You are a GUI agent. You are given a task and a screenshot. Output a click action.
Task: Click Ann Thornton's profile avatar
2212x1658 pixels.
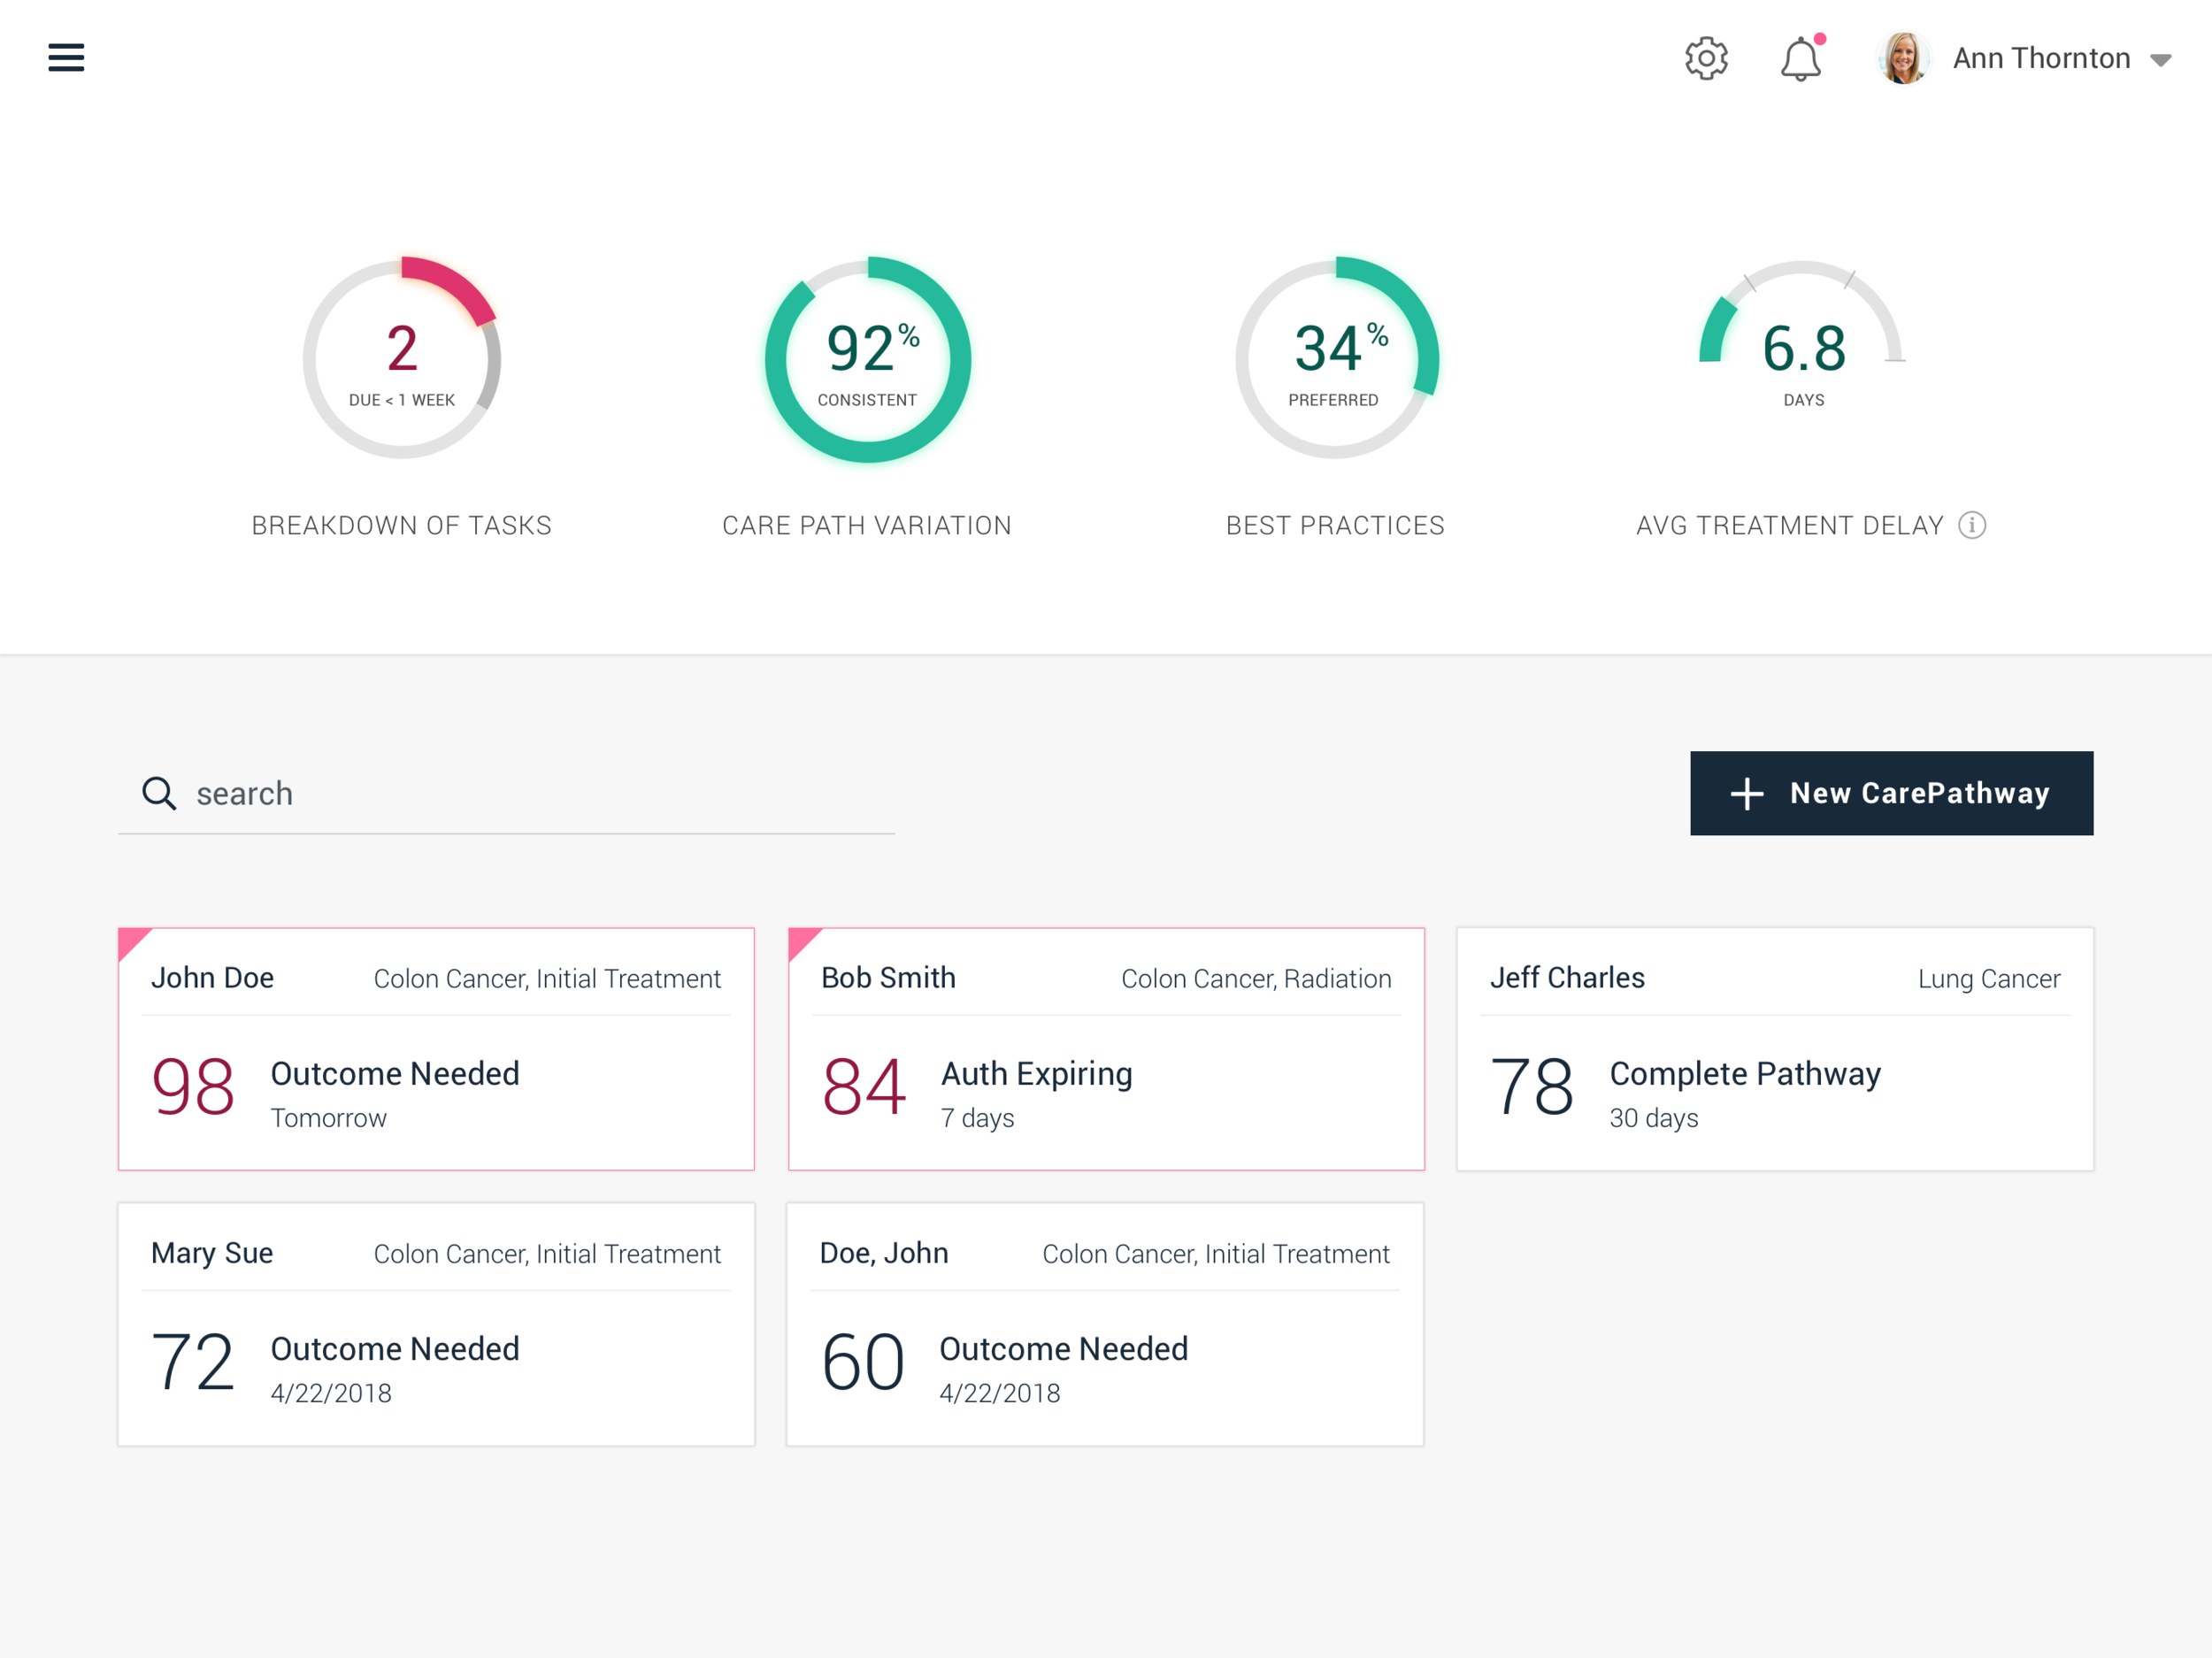click(1903, 58)
